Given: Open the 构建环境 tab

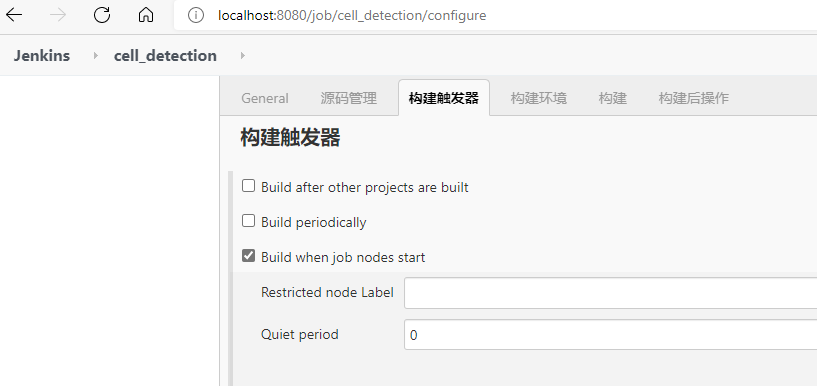Looking at the screenshot, I should point(539,98).
